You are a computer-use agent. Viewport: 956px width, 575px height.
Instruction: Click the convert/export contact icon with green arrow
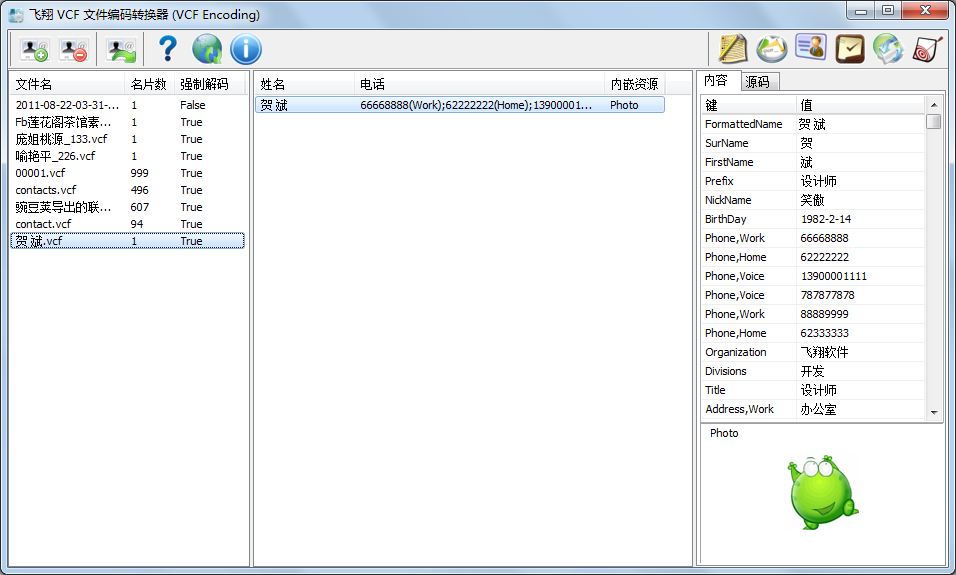pyautogui.click(x=121, y=49)
